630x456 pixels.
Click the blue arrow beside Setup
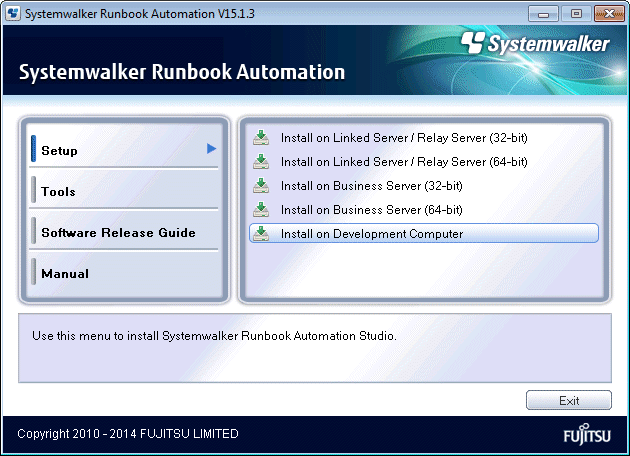[x=211, y=149]
